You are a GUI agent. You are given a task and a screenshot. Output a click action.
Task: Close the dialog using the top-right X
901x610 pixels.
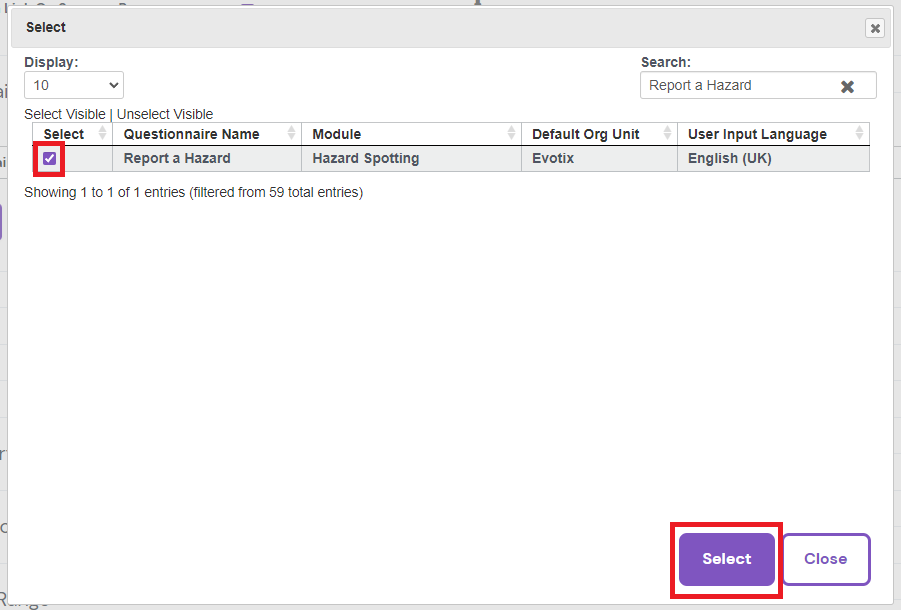click(875, 28)
